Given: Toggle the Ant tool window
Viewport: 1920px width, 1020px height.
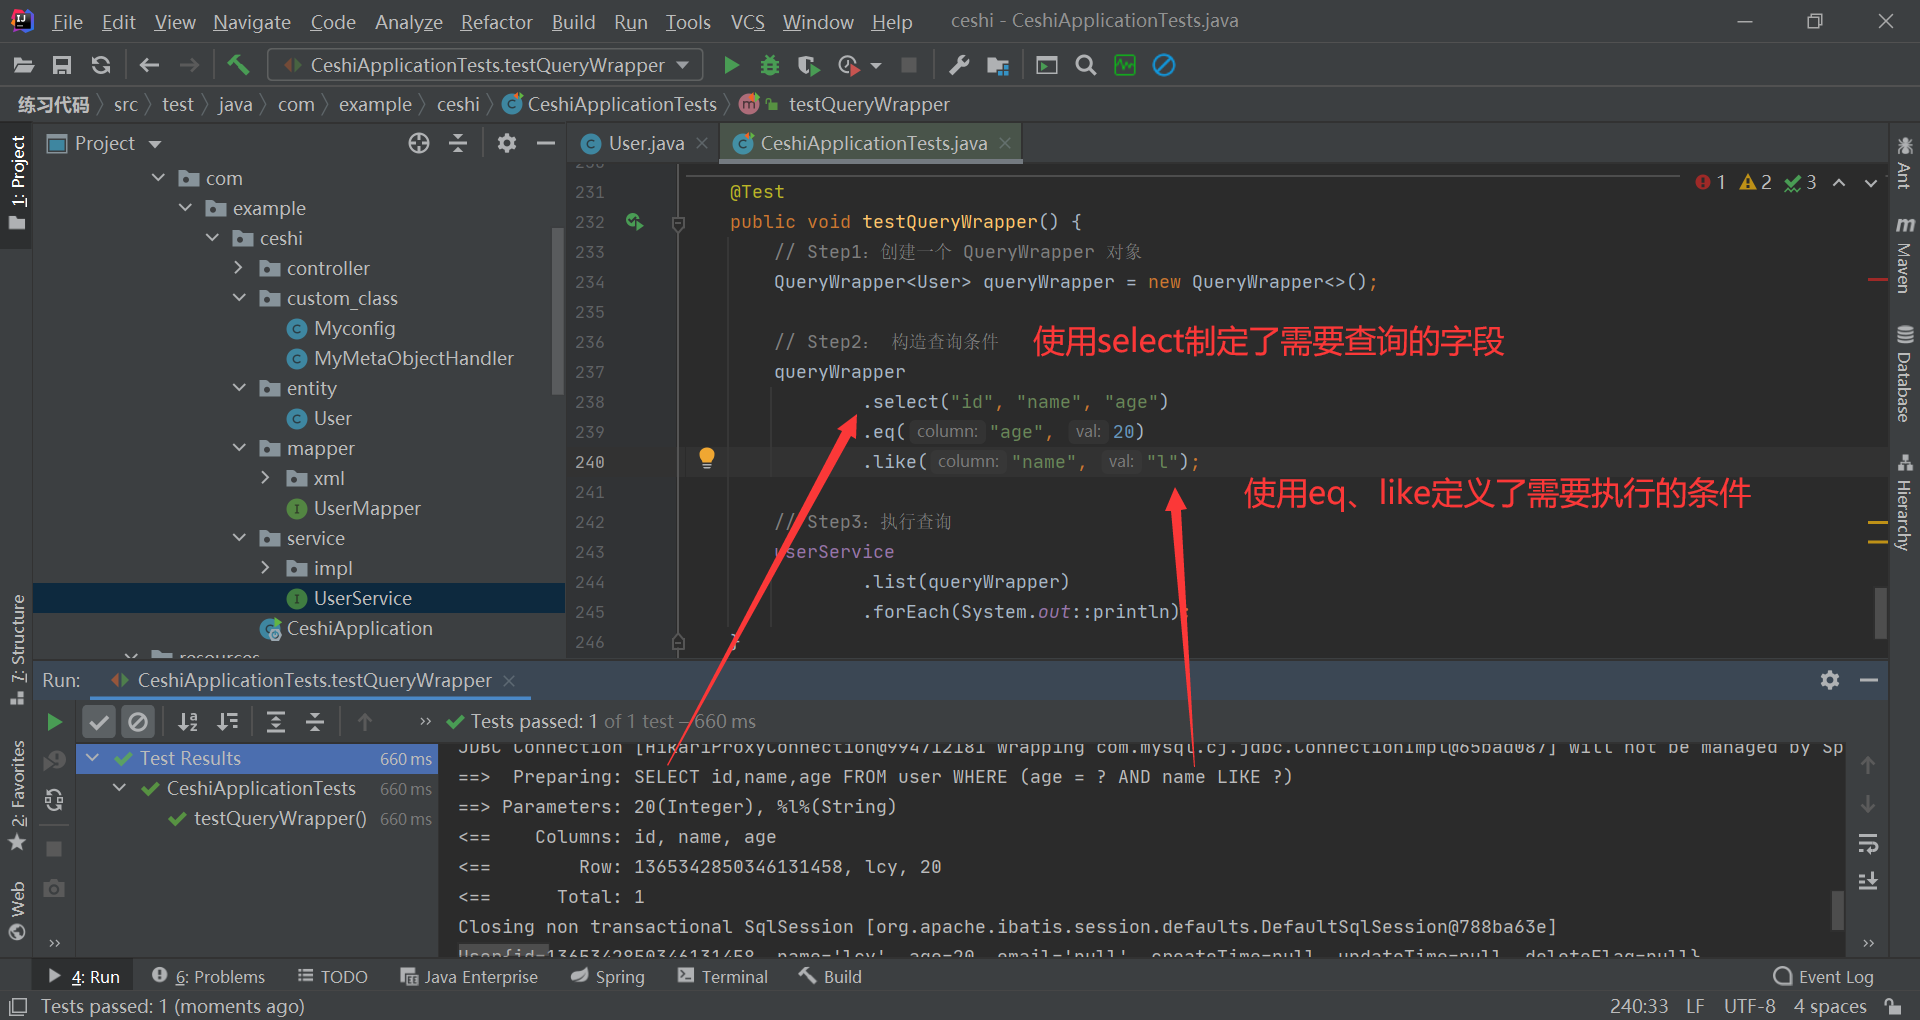Looking at the screenshot, I should (x=1904, y=163).
